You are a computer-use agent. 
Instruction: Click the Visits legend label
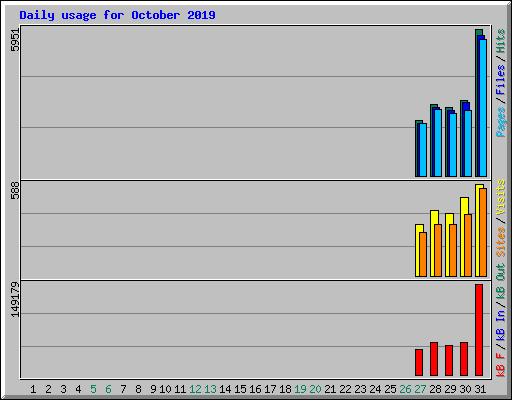point(500,197)
